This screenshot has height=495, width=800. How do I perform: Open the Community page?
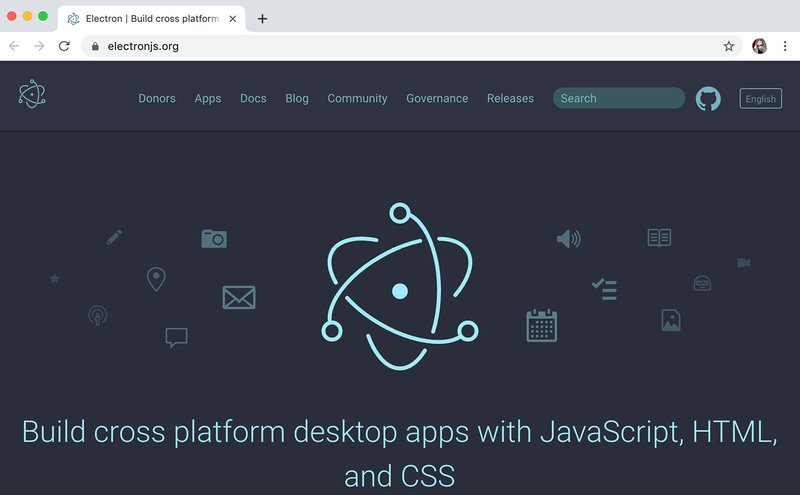tap(357, 98)
